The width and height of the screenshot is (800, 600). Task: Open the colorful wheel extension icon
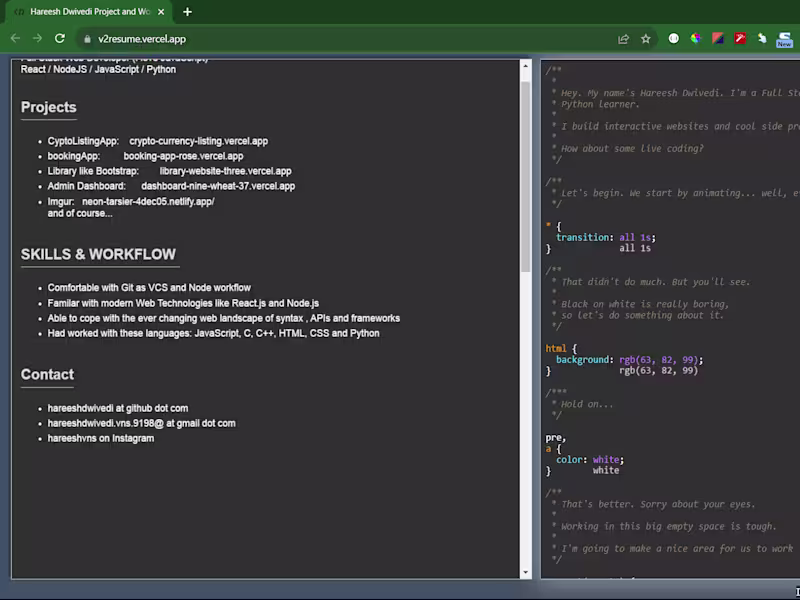(696, 39)
